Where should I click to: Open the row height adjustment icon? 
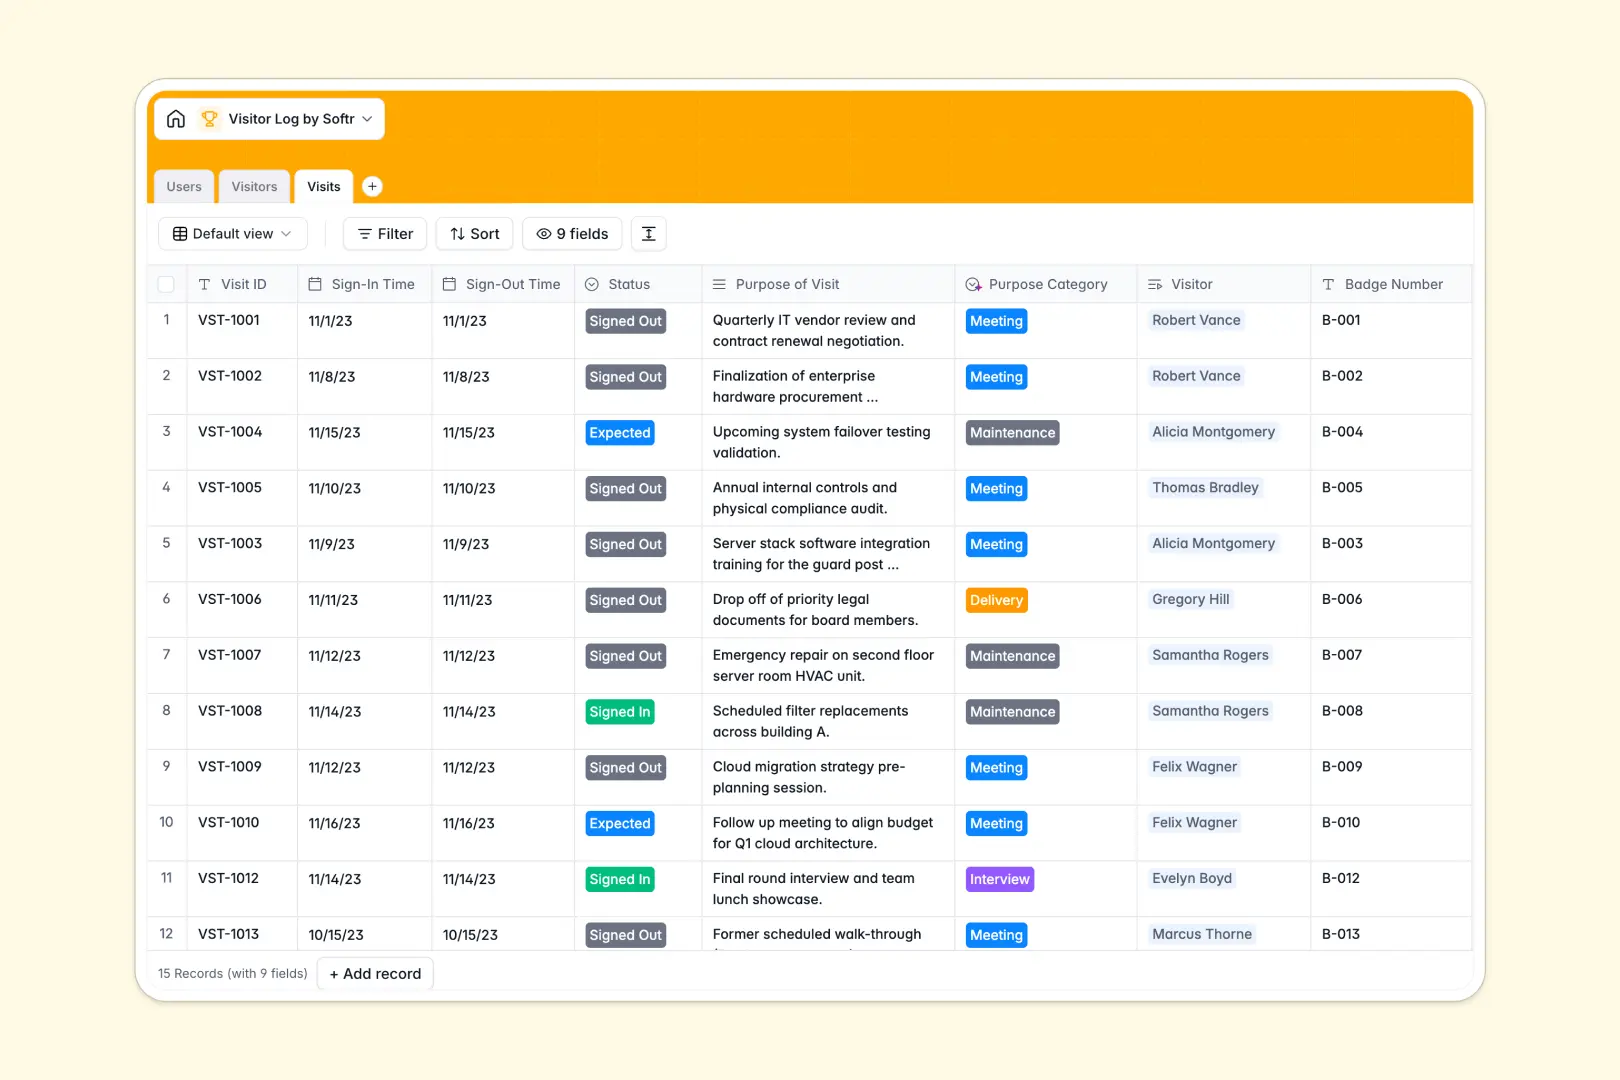click(648, 233)
